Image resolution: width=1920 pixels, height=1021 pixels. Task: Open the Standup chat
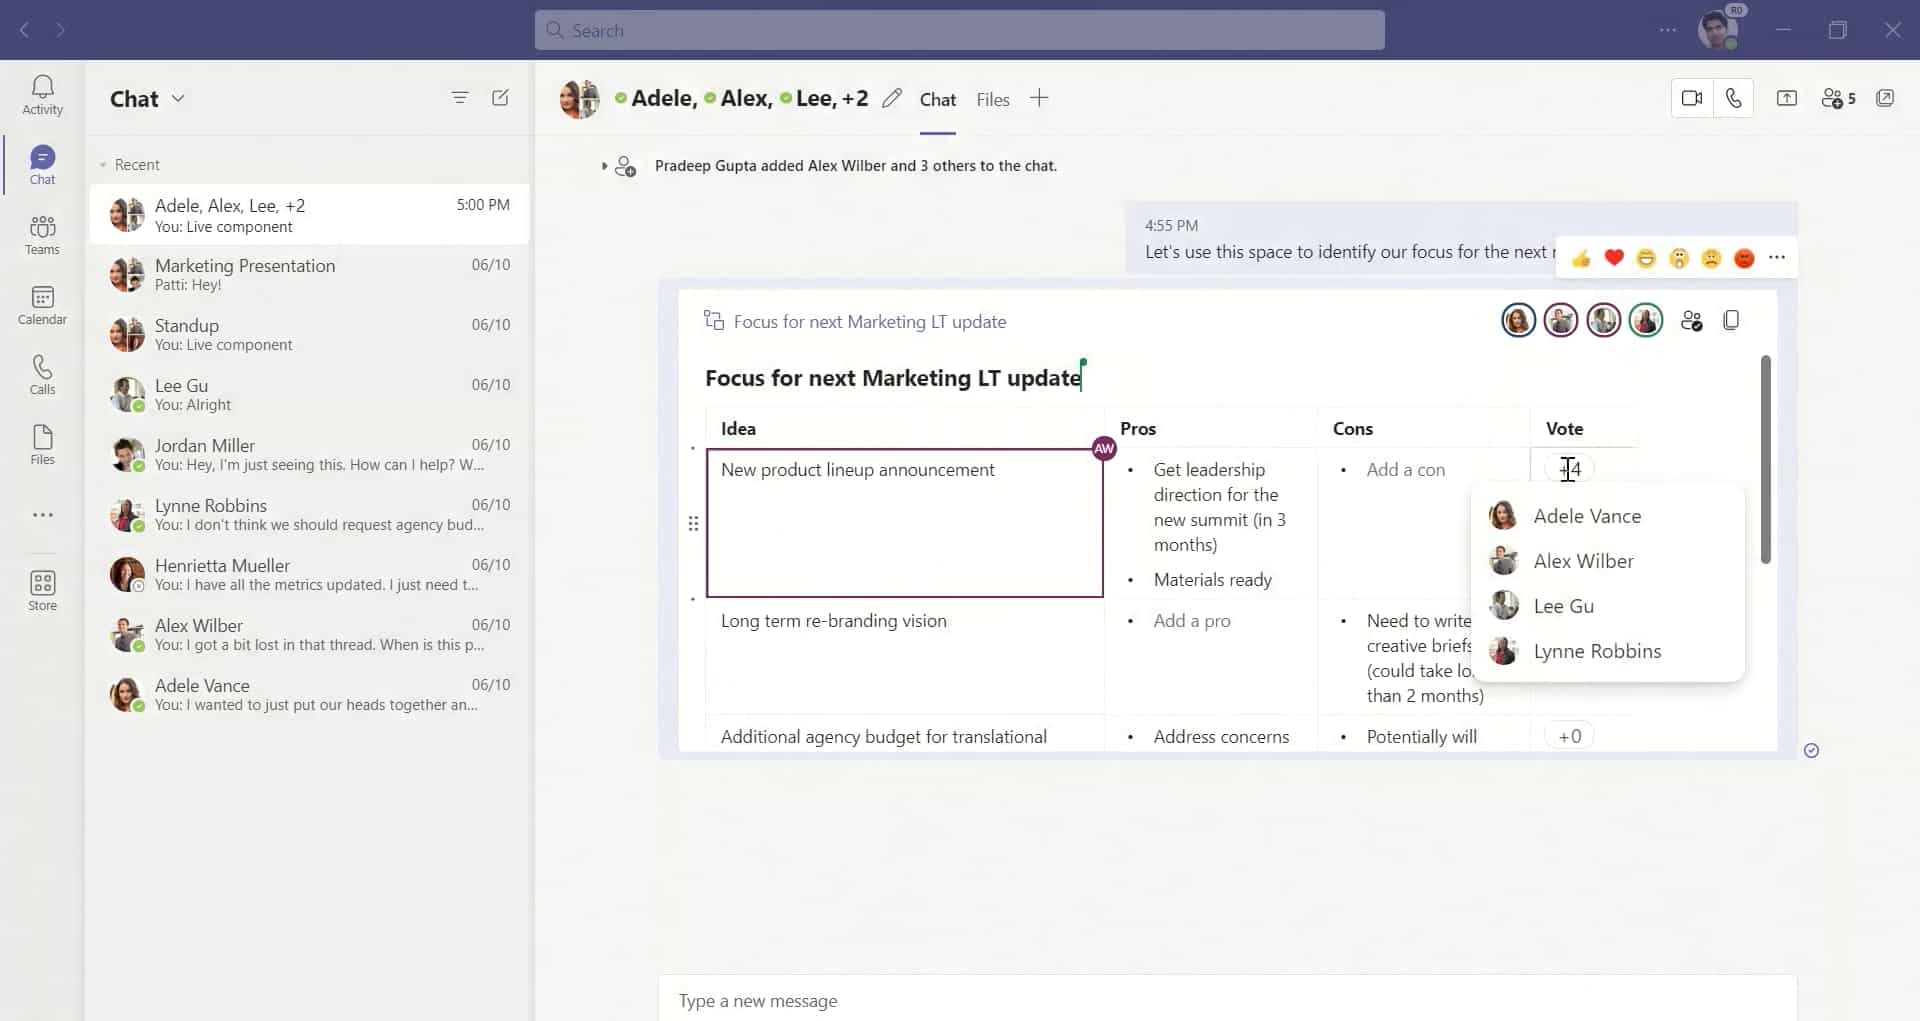click(310, 334)
